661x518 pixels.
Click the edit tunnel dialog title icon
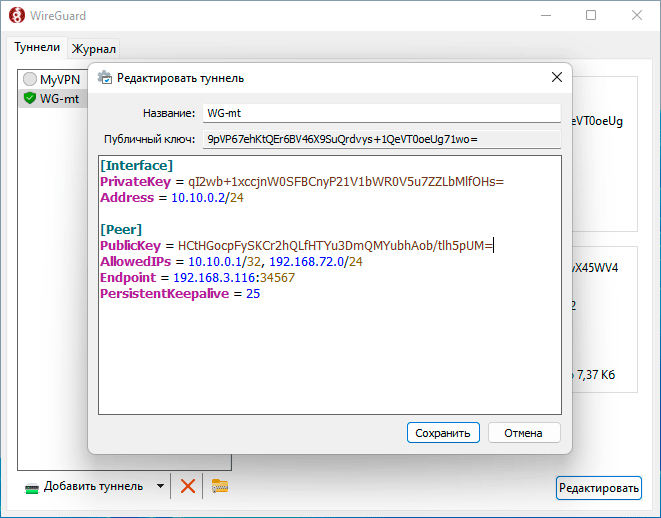click(x=104, y=78)
